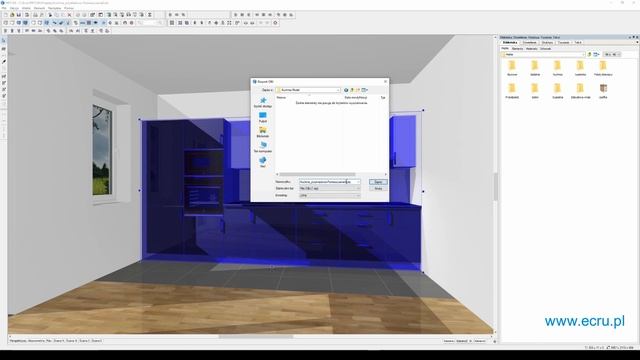Open the Pomoc menu
640x360 pixels.
(69, 8)
